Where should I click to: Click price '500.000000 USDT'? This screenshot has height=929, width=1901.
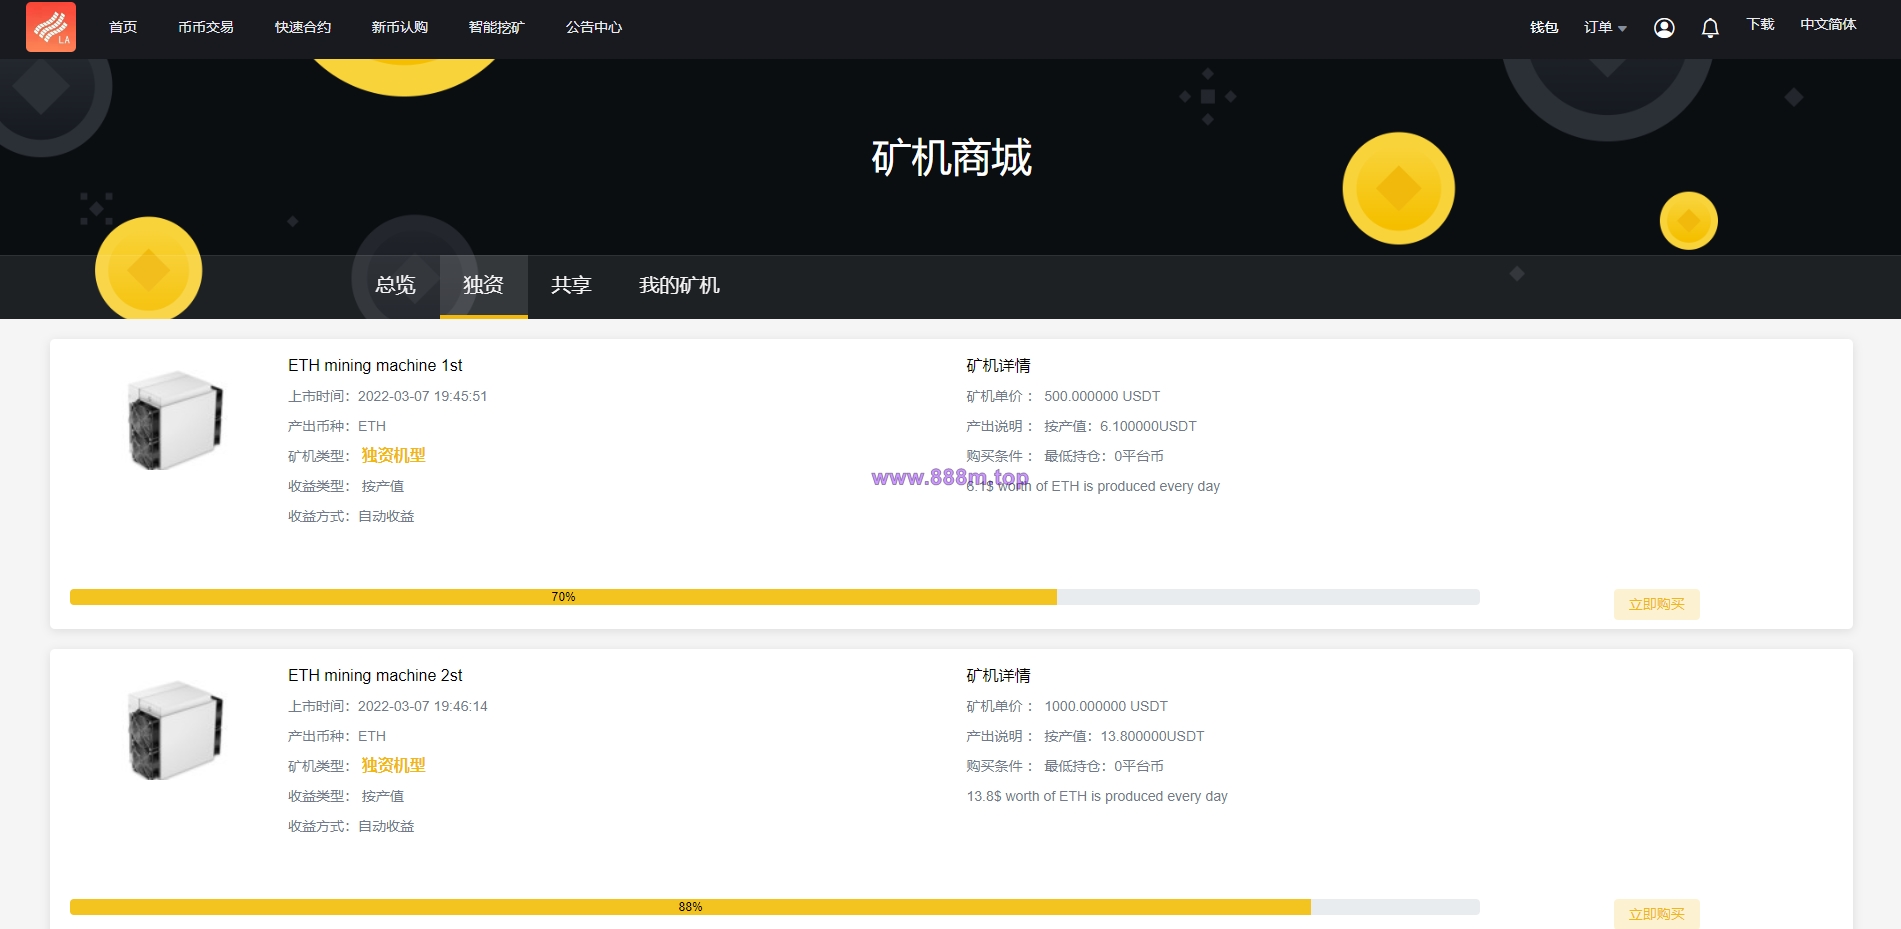tap(1102, 396)
